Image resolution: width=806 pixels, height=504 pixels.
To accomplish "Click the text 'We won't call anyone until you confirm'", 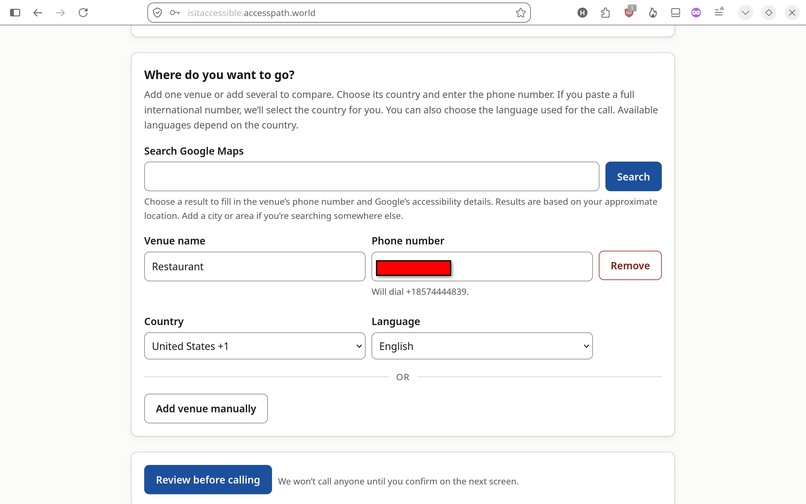I will tap(357, 481).
